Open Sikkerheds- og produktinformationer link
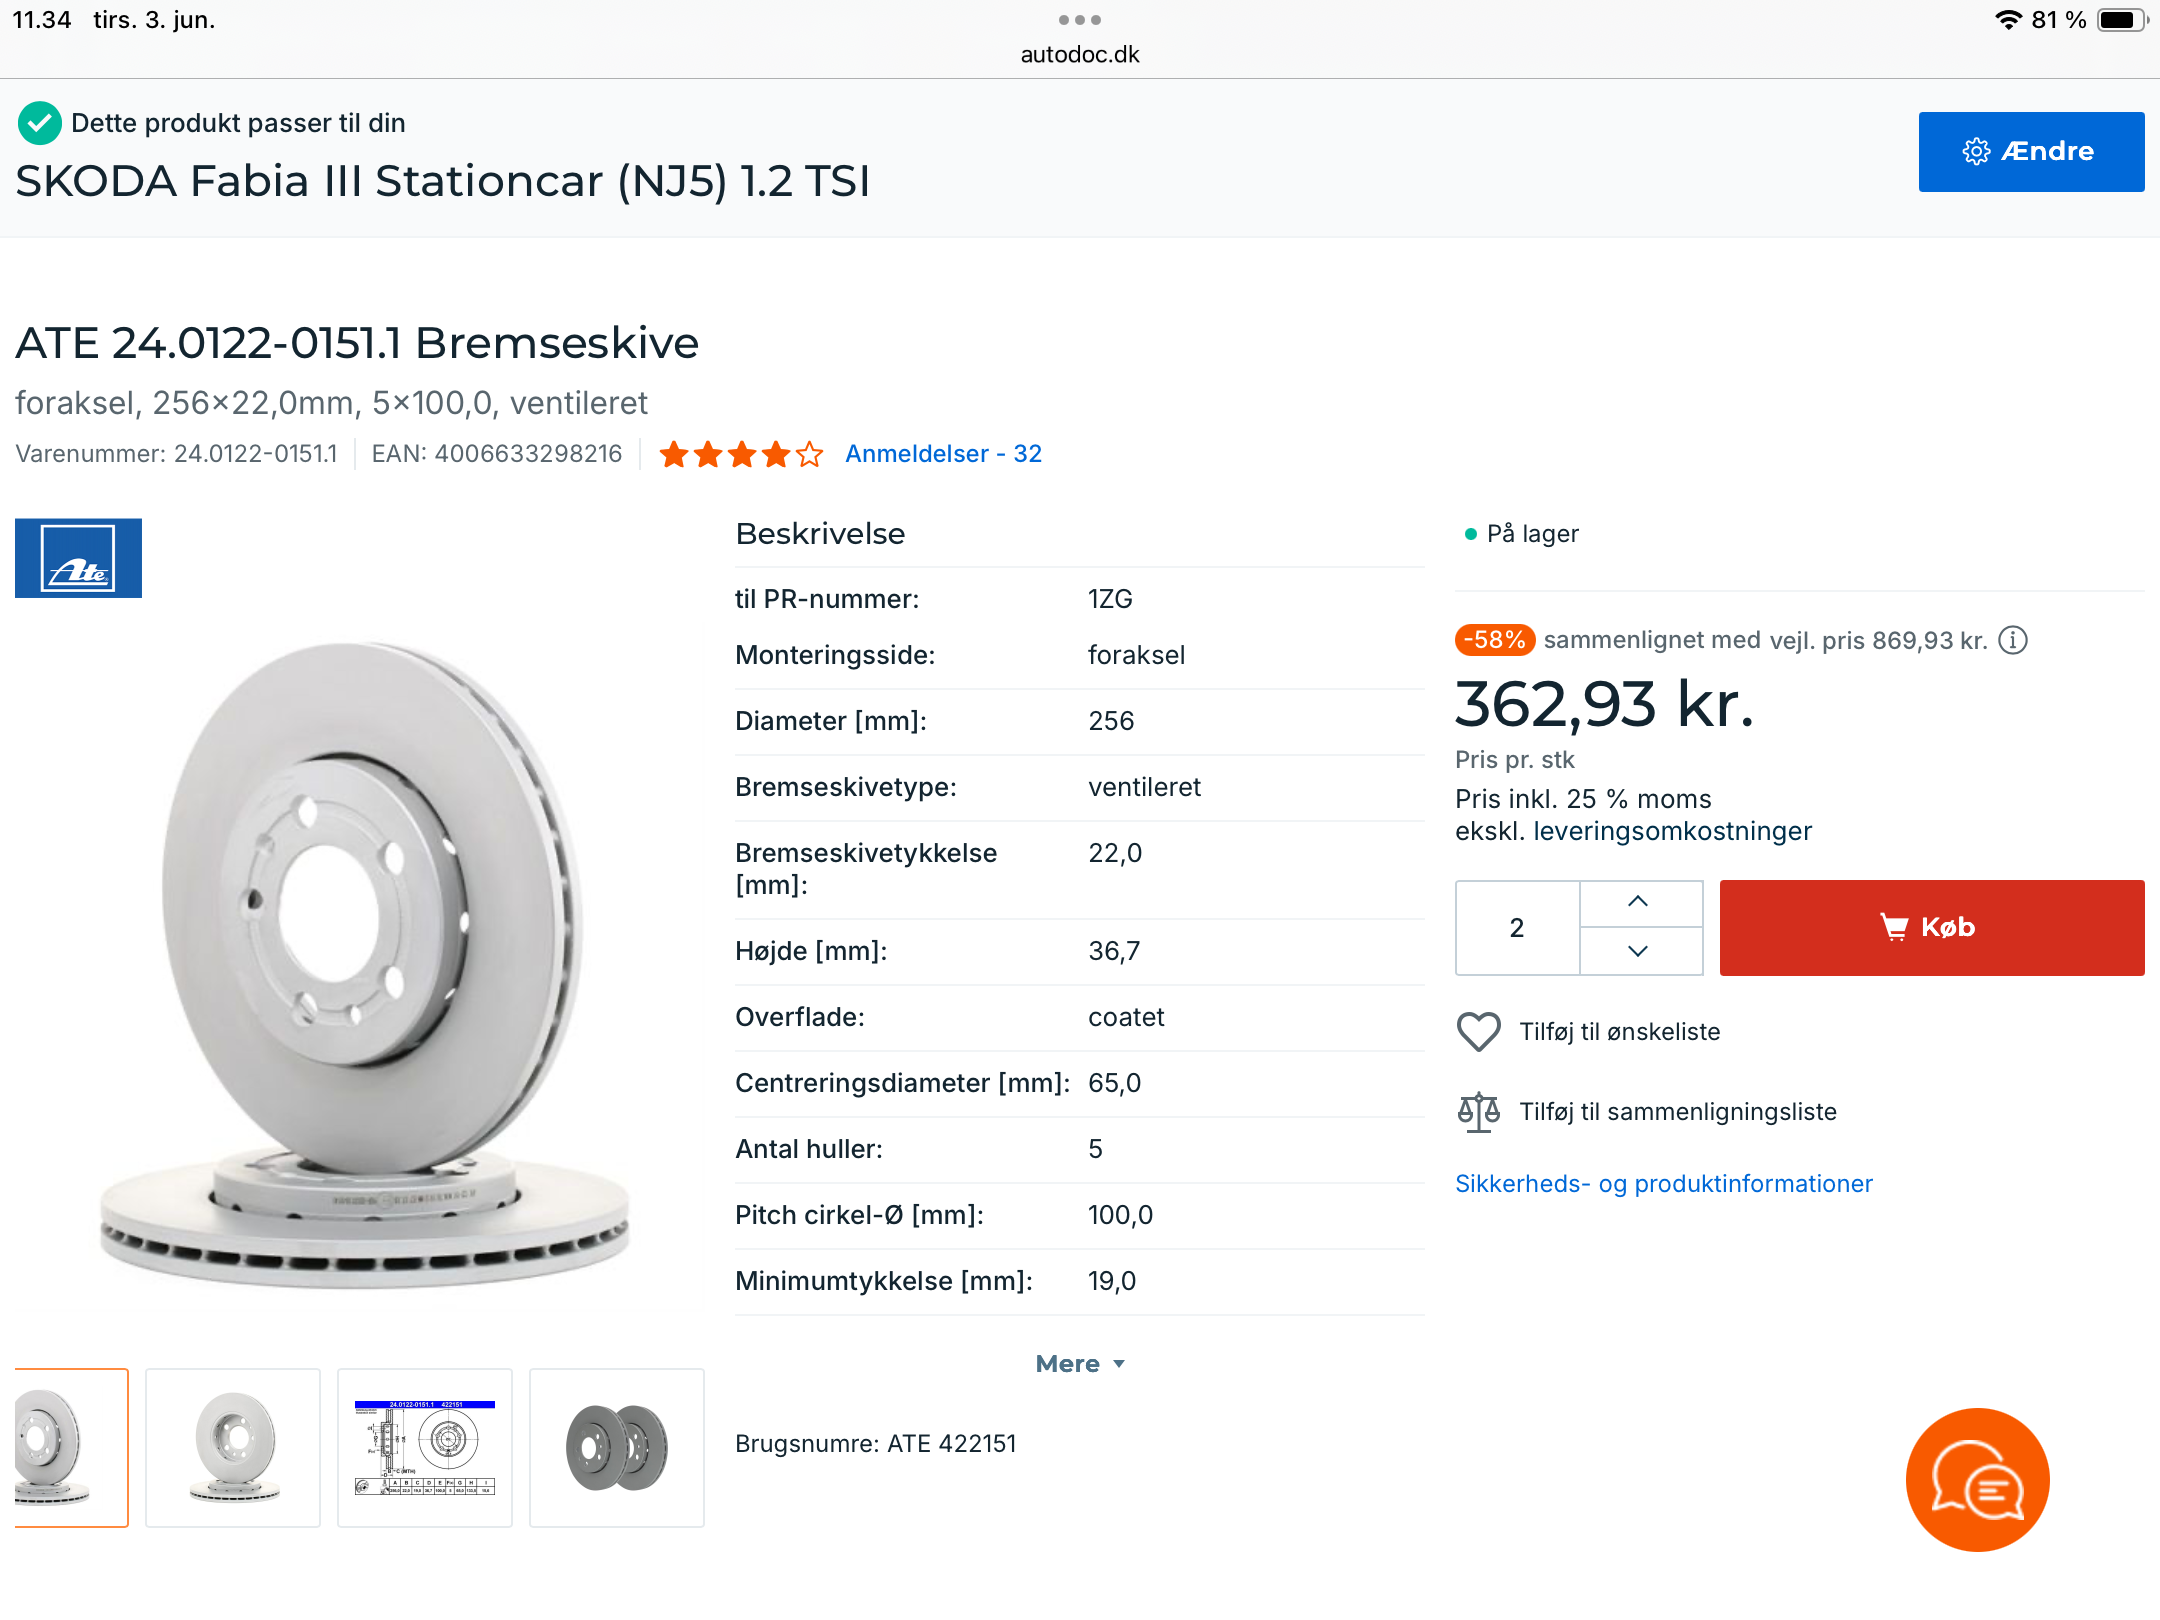 pyautogui.click(x=1663, y=1184)
